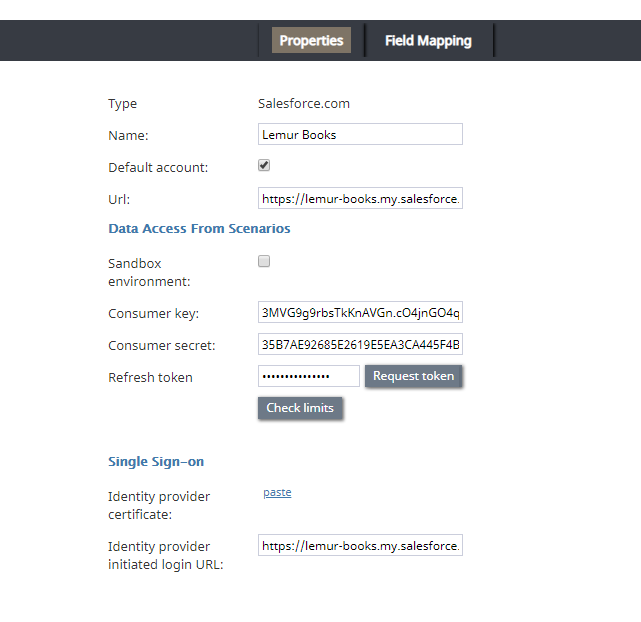Screen dimensions: 641x622
Task: Click the Identity provider certificate: label
Action: (x=159, y=506)
